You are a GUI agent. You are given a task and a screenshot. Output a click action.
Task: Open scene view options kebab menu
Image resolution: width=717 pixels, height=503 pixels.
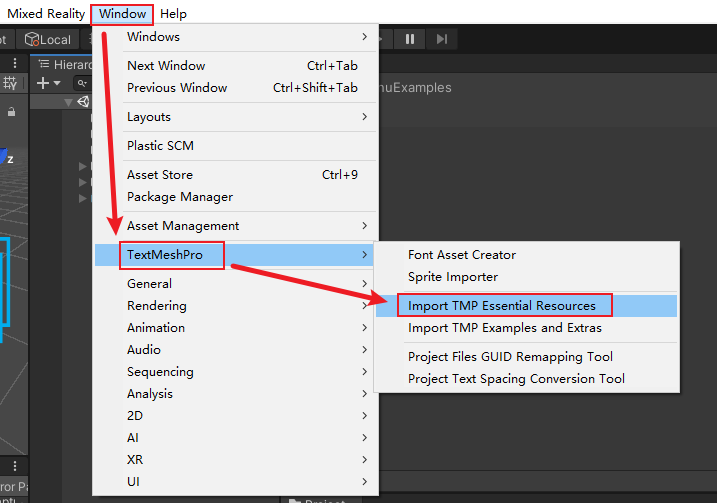tap(15, 63)
